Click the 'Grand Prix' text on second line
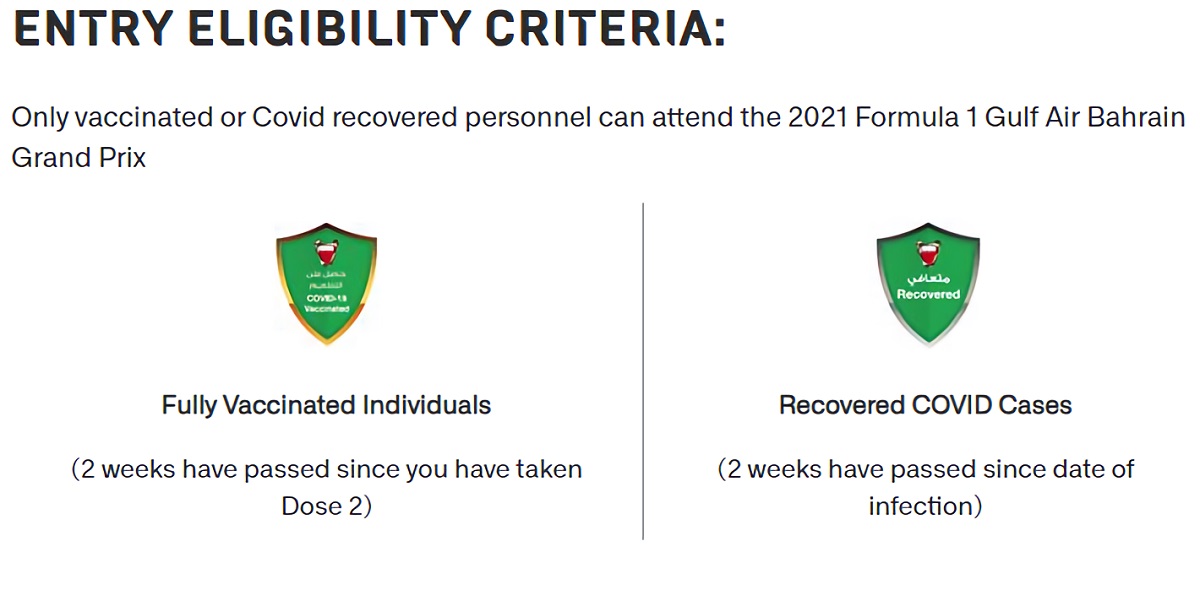This screenshot has height=601, width=1200. pos(79,157)
